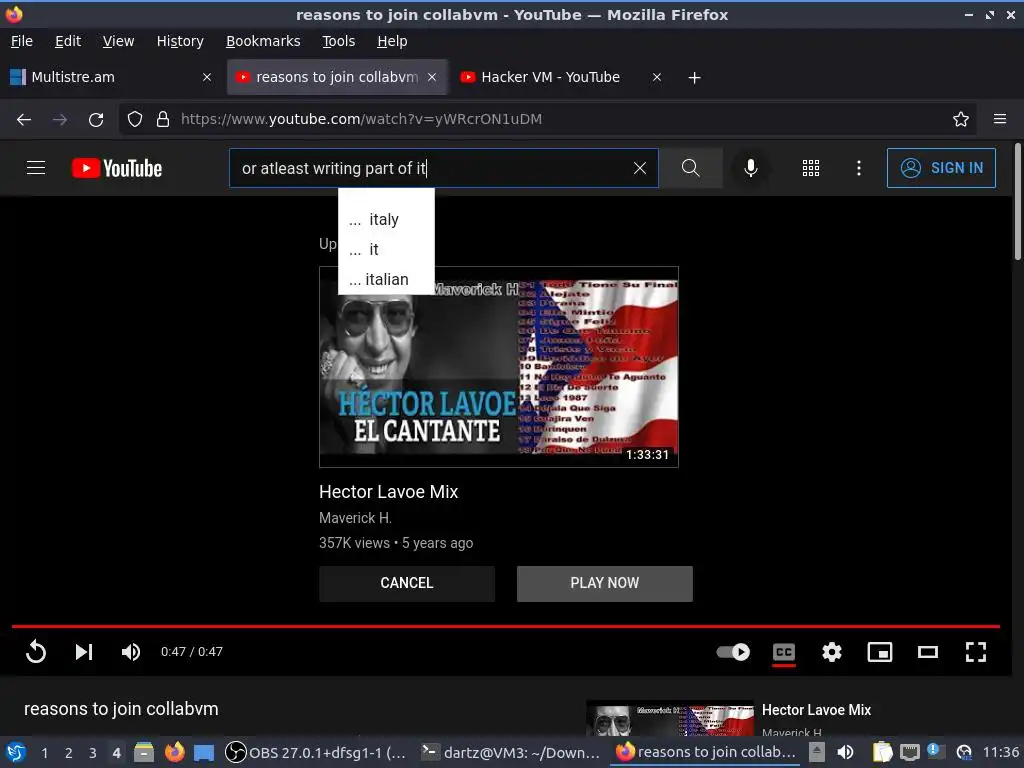Open the tray network monitor icon
1024x768 pixels.
point(910,752)
